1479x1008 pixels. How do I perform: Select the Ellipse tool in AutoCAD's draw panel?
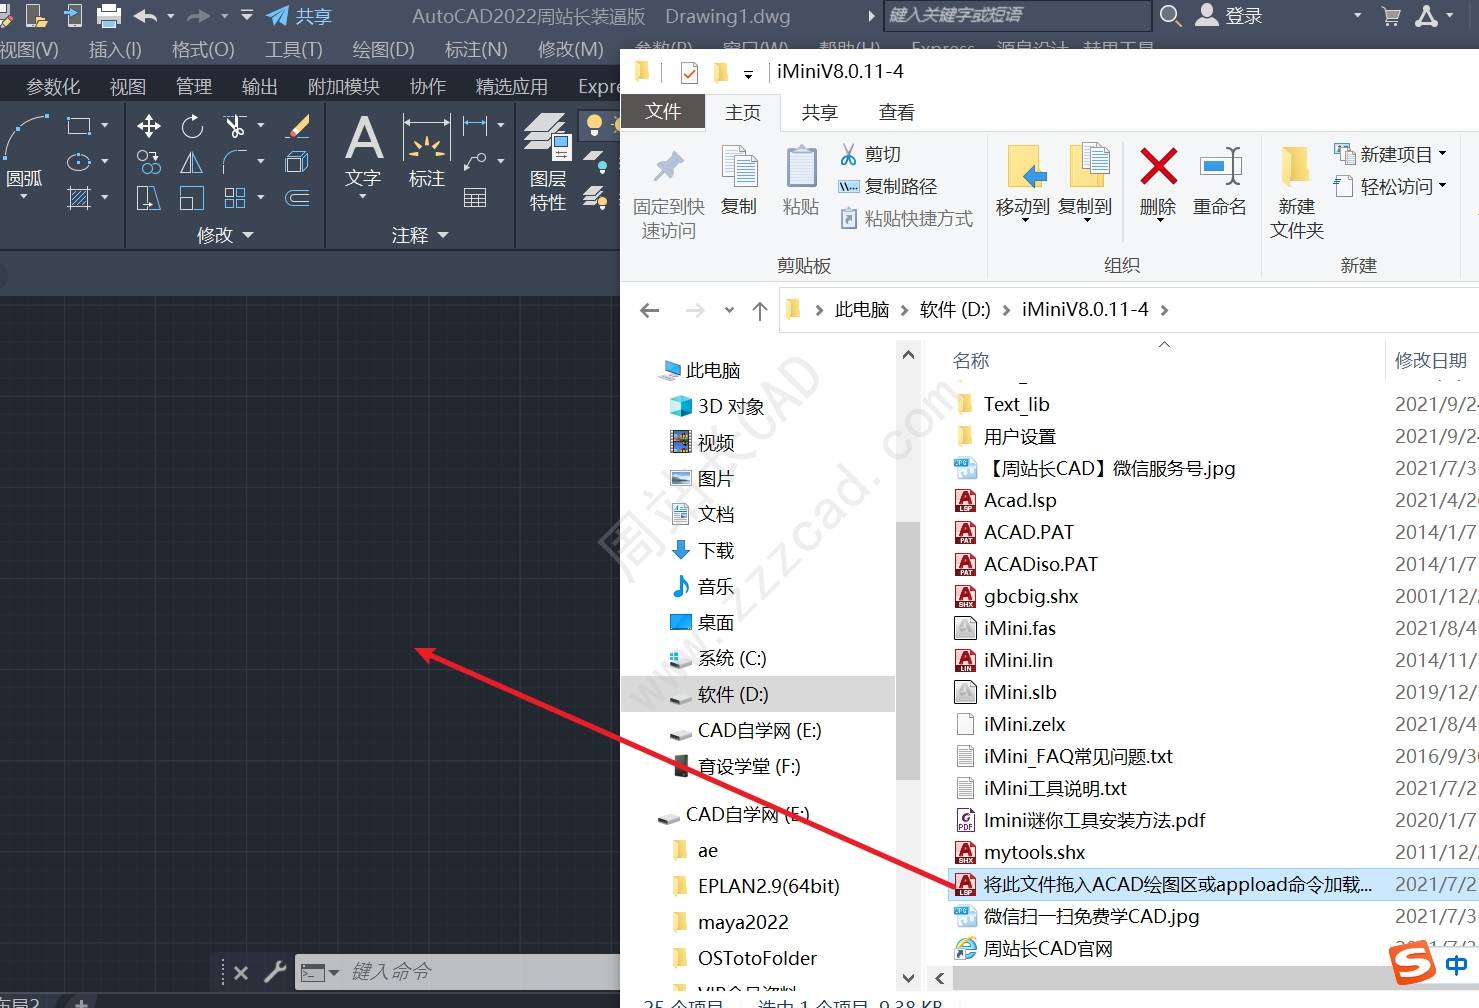[79, 162]
